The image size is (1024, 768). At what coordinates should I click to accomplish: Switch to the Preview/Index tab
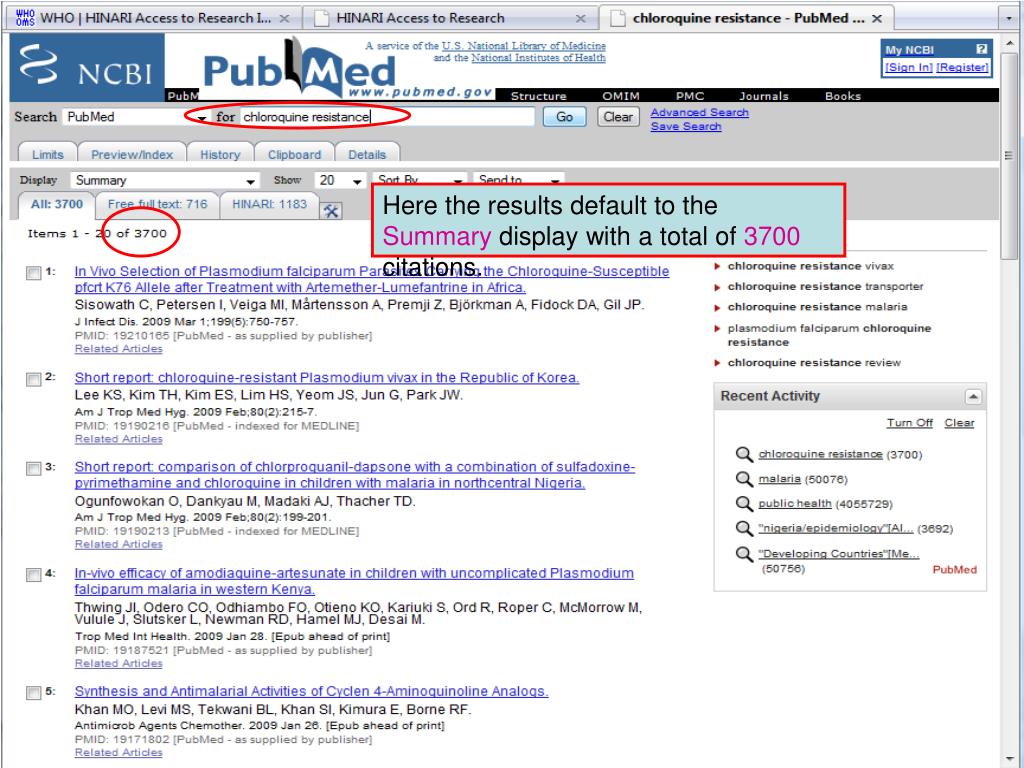click(x=132, y=155)
